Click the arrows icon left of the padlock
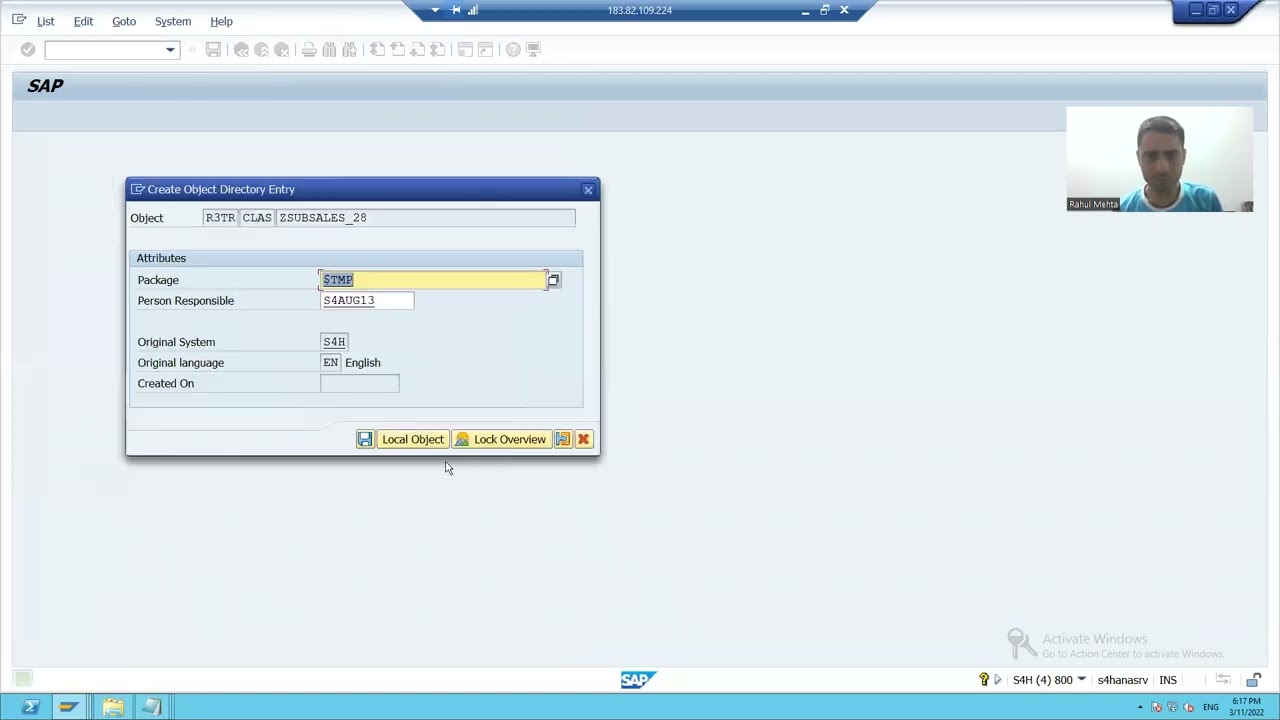The image size is (1280, 720). click(x=1222, y=680)
